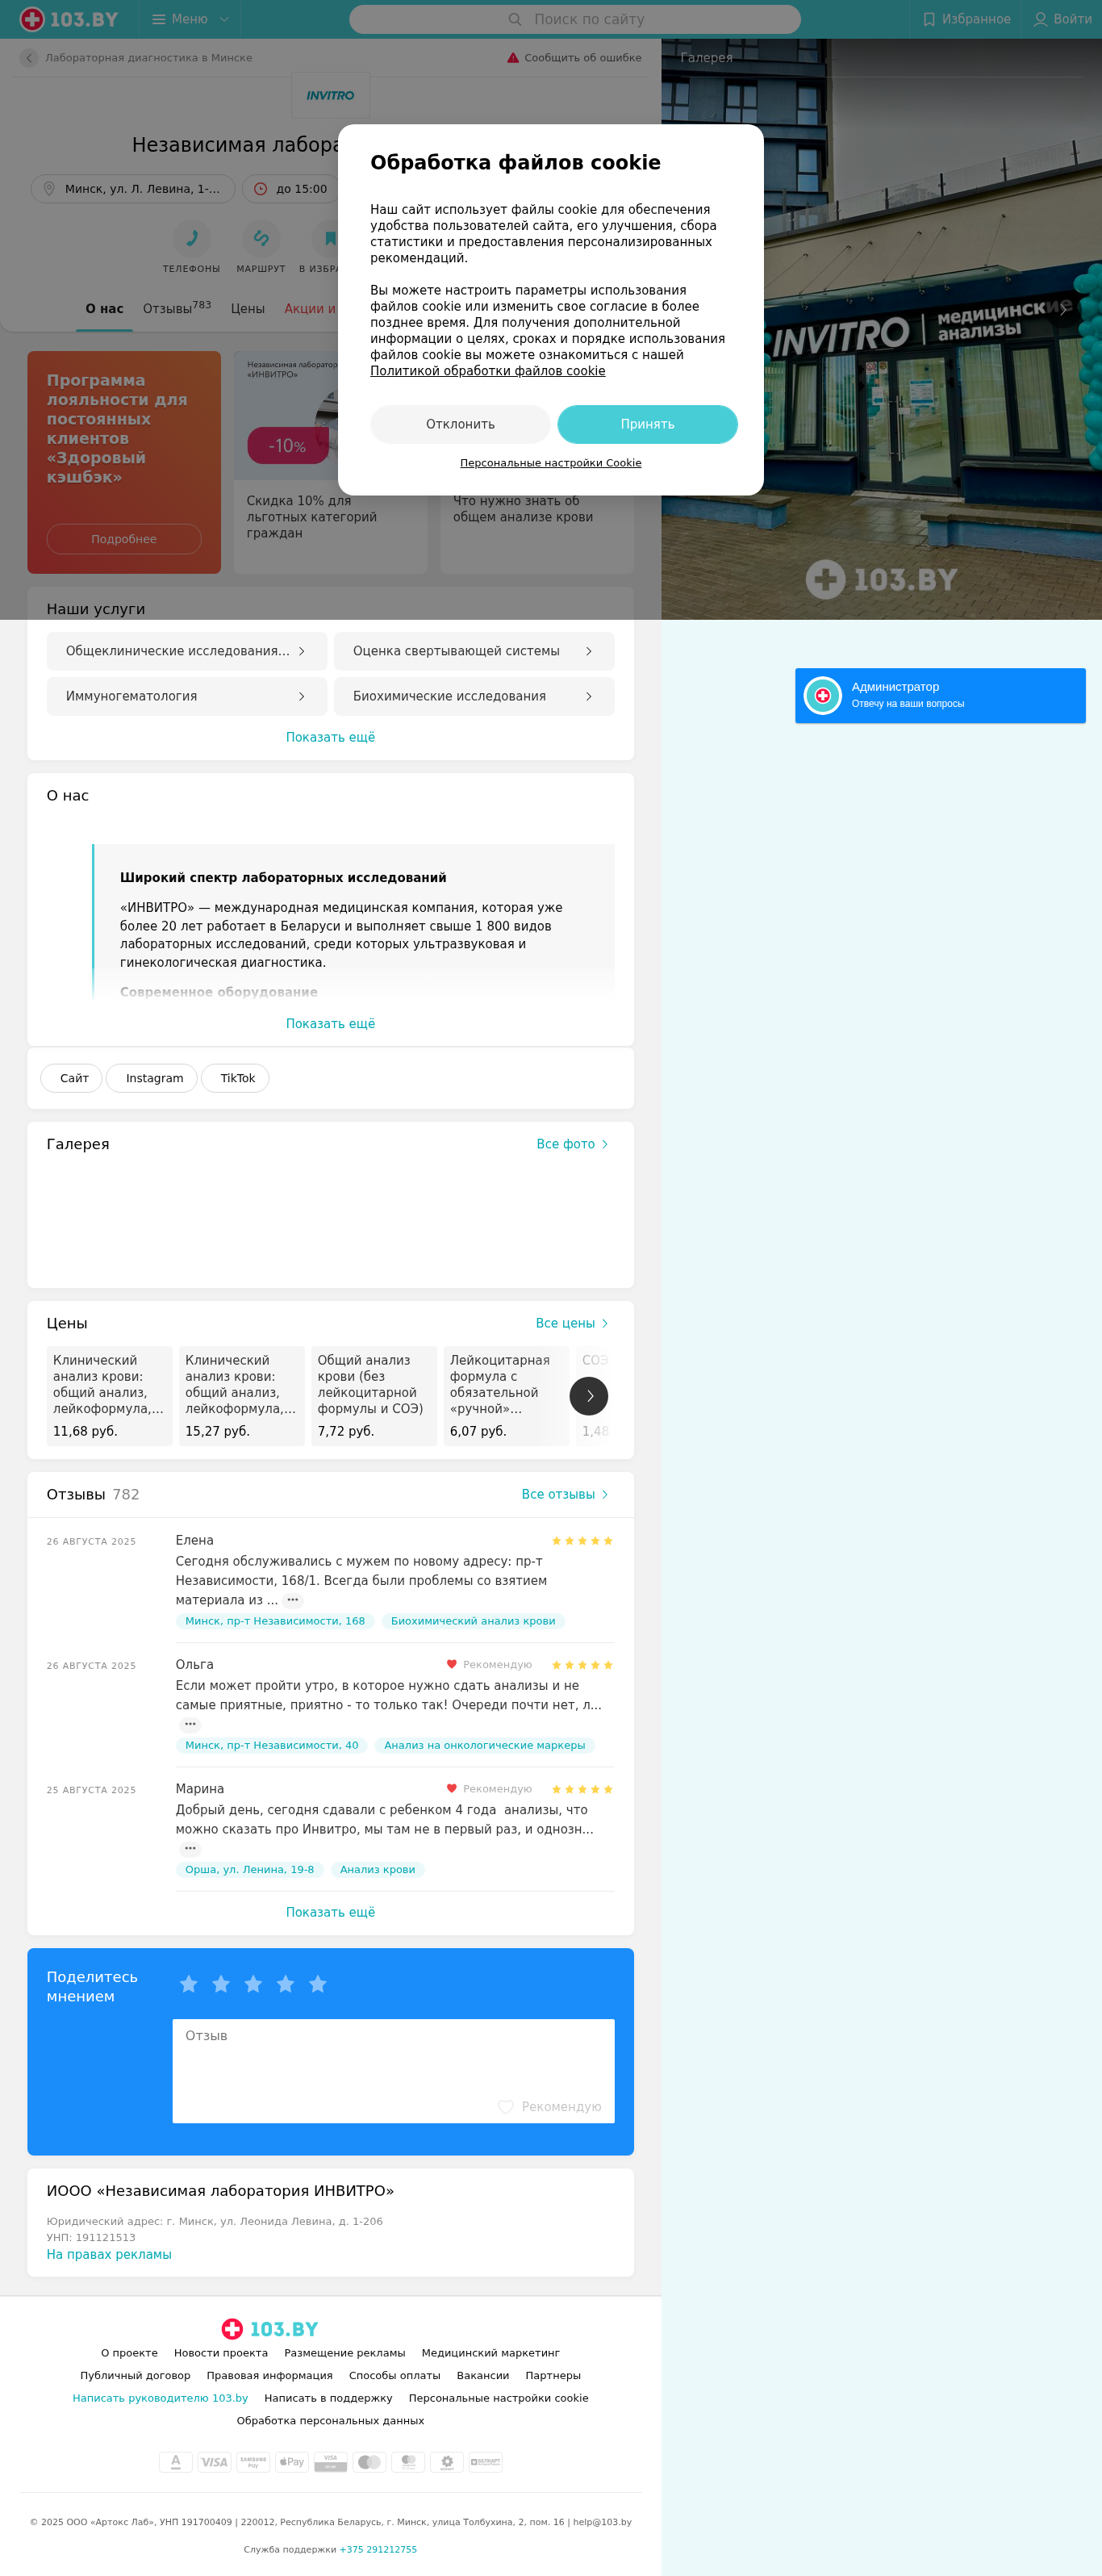
Task: Switch to the Отзывы 783 tab
Action: 177,308
